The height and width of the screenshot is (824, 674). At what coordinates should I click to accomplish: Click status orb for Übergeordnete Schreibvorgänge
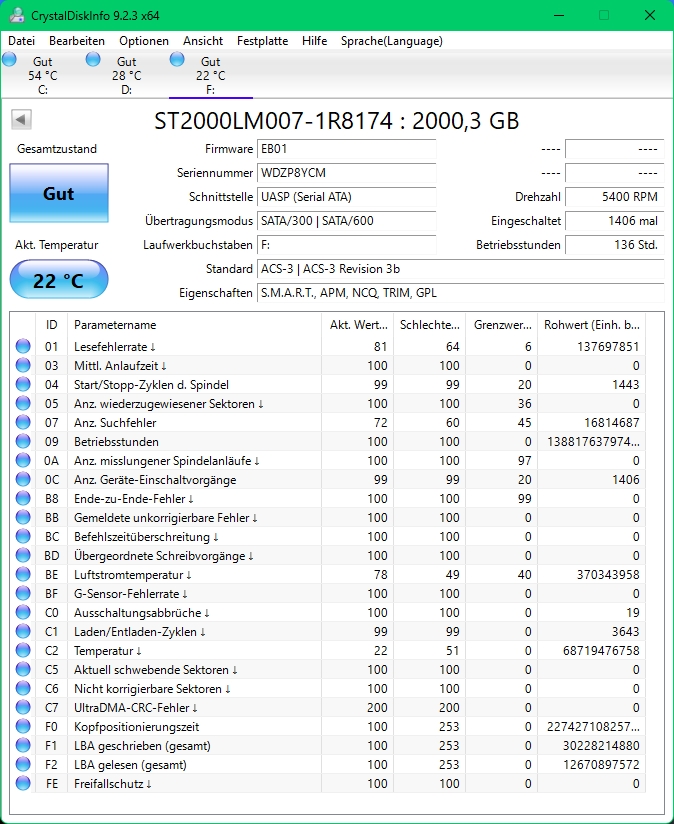click(23, 555)
